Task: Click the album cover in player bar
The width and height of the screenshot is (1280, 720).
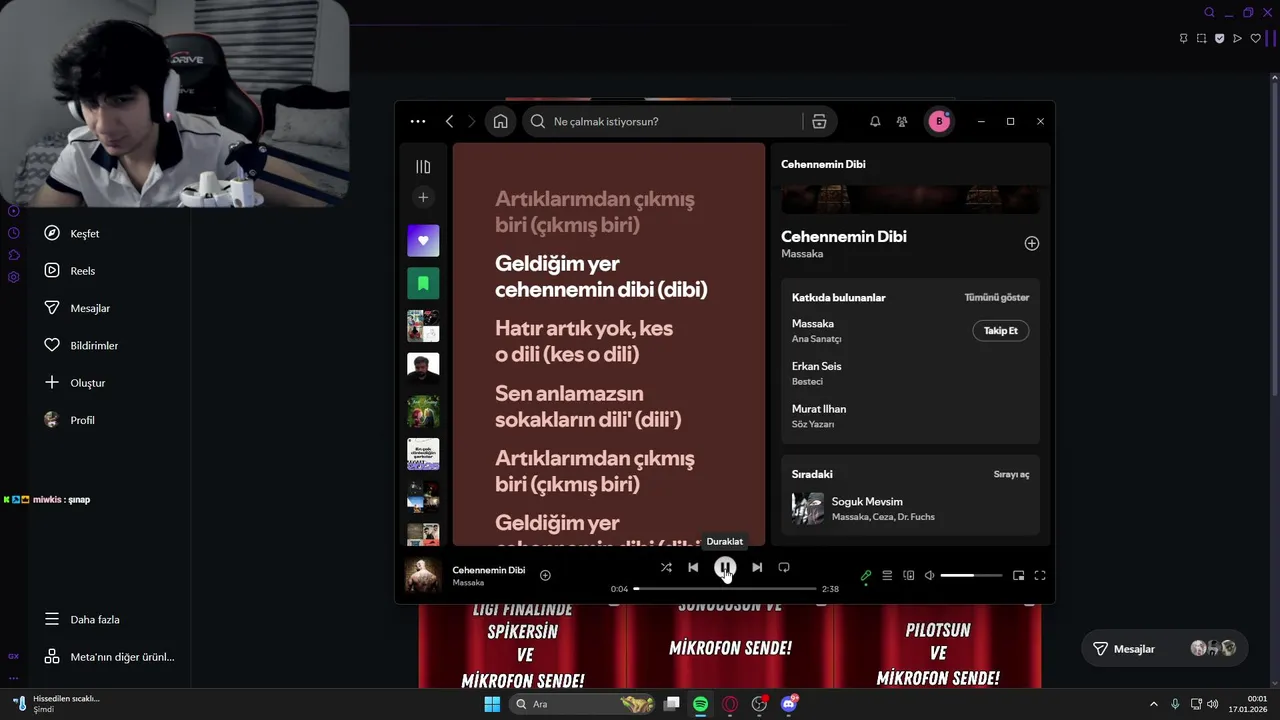Action: [423, 575]
